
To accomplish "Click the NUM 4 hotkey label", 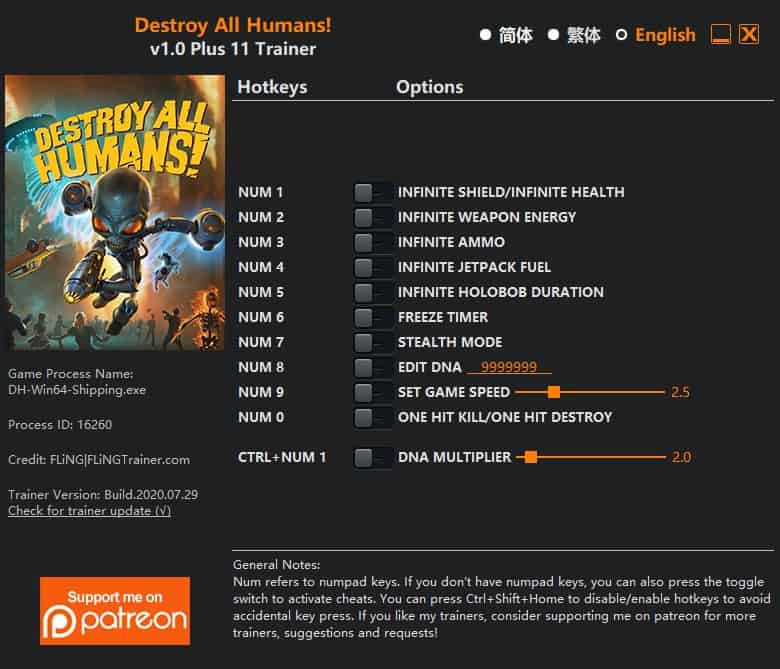I will click(x=261, y=268).
